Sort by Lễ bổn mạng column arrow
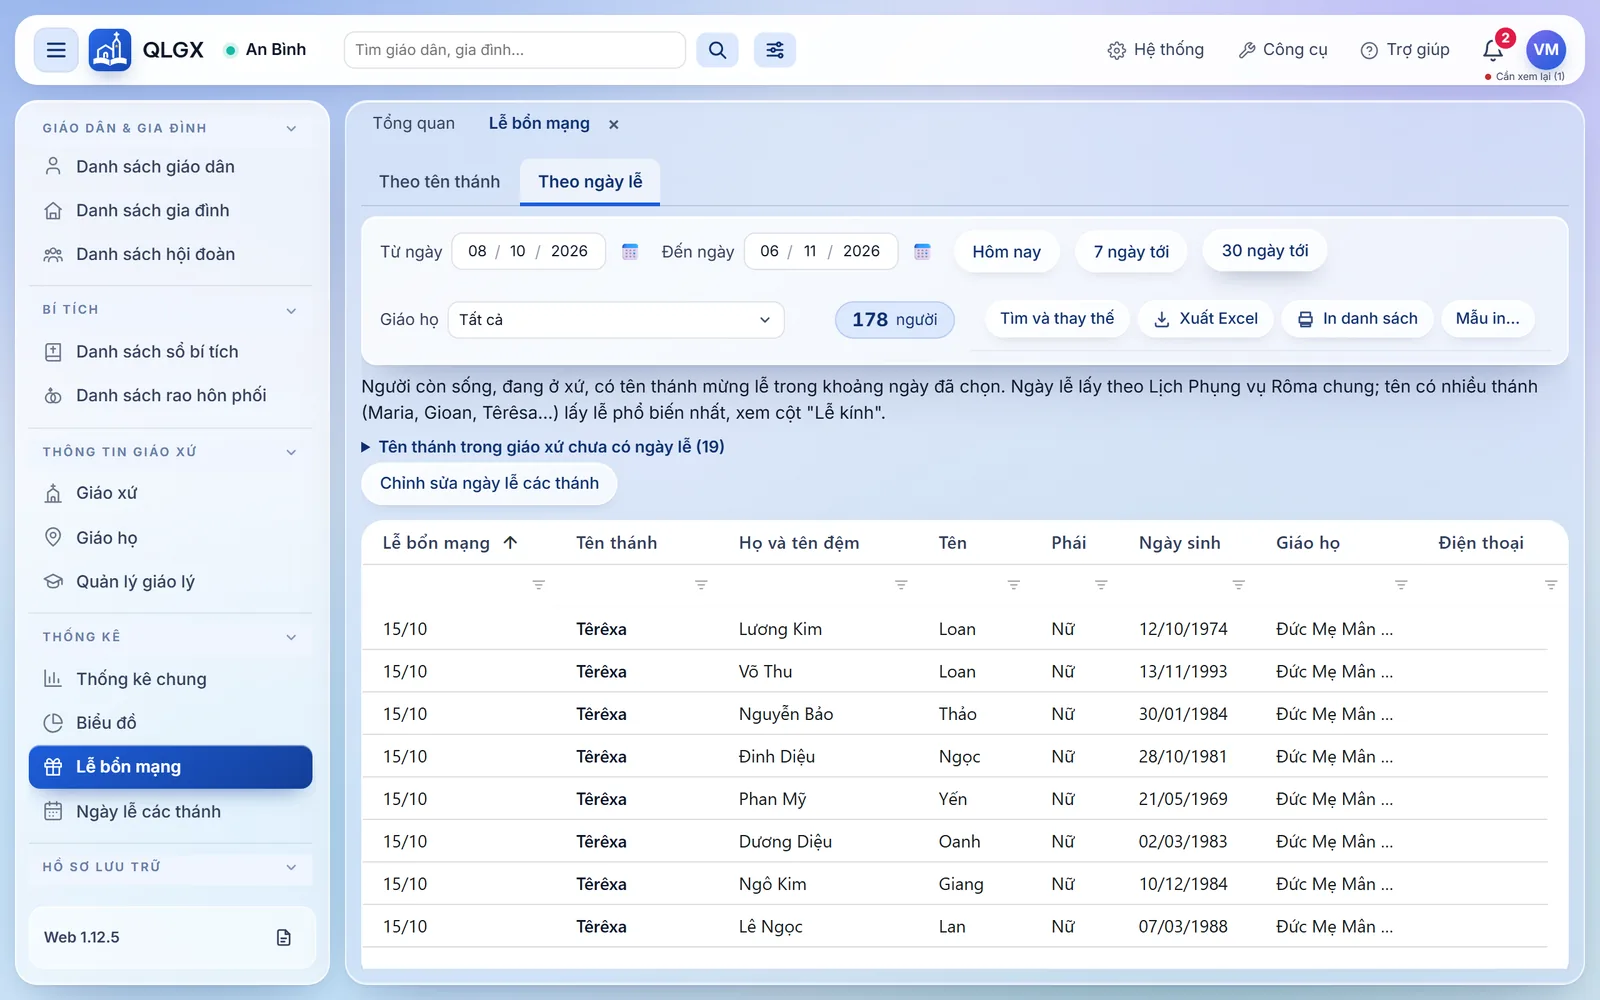Viewport: 1600px width, 1000px height. pos(510,543)
